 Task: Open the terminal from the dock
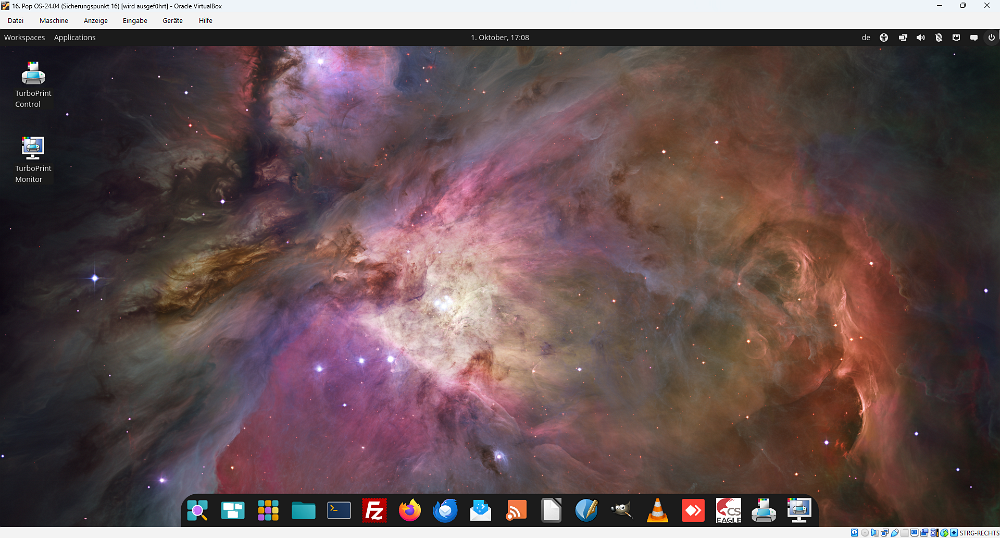(339, 511)
